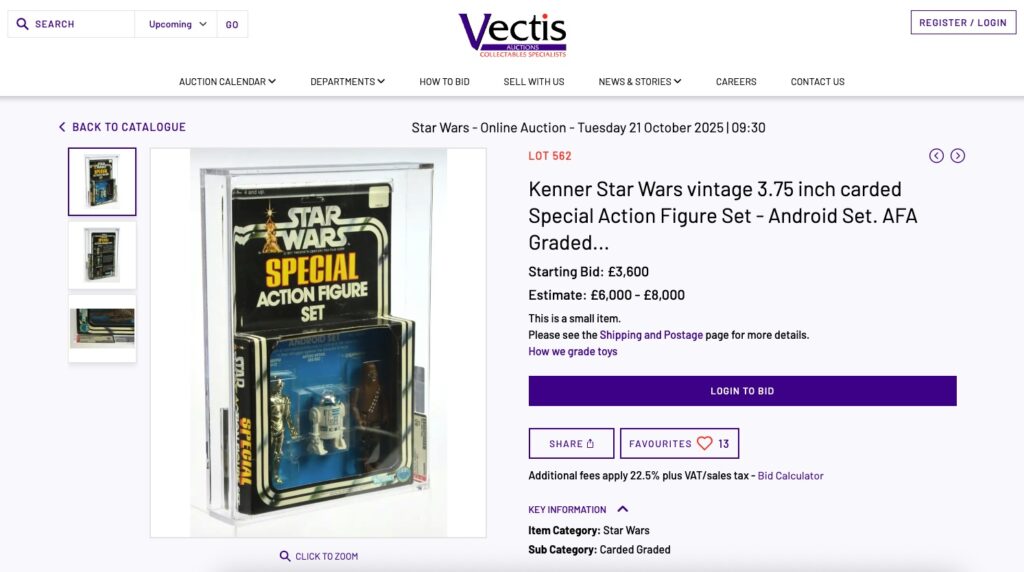
Task: Go to previous lot arrow icon
Action: tap(936, 155)
